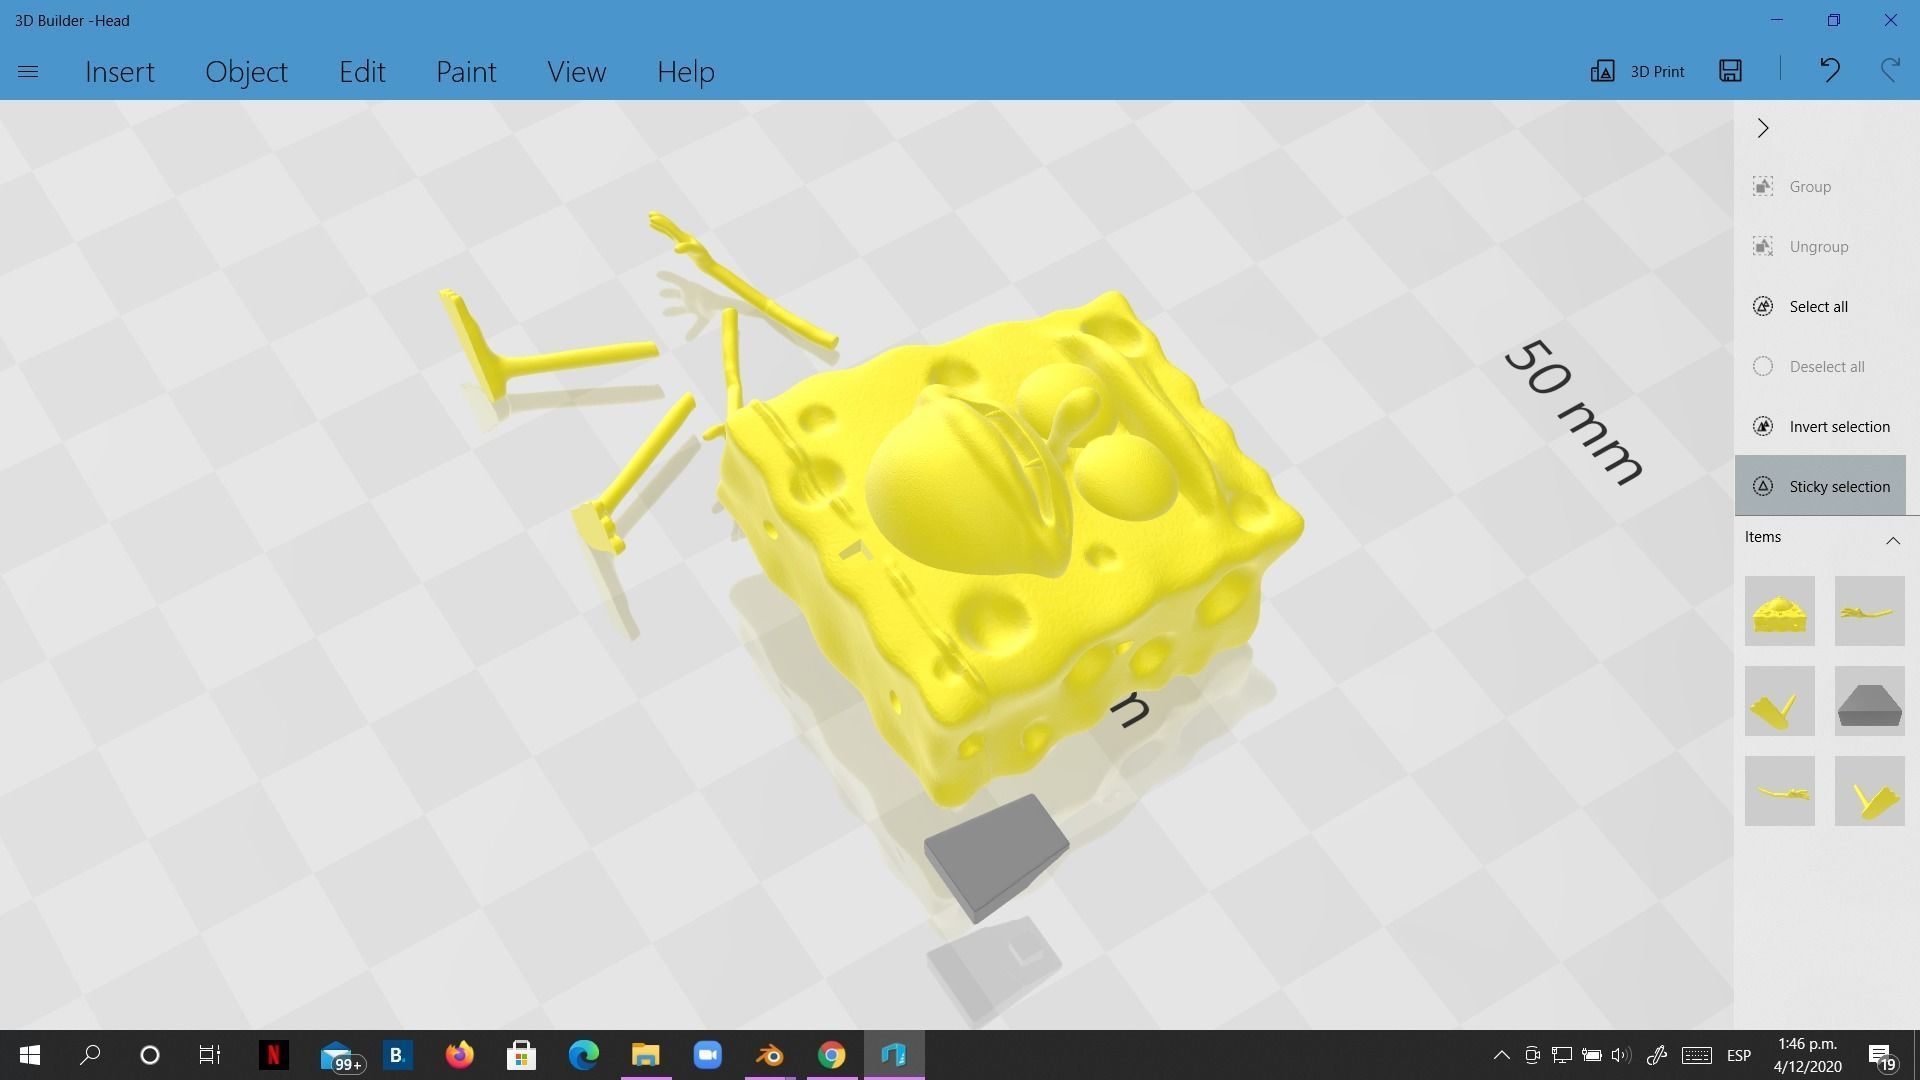Change the ESP input language
Image resolution: width=1920 pixels, height=1080 pixels.
click(x=1739, y=1055)
